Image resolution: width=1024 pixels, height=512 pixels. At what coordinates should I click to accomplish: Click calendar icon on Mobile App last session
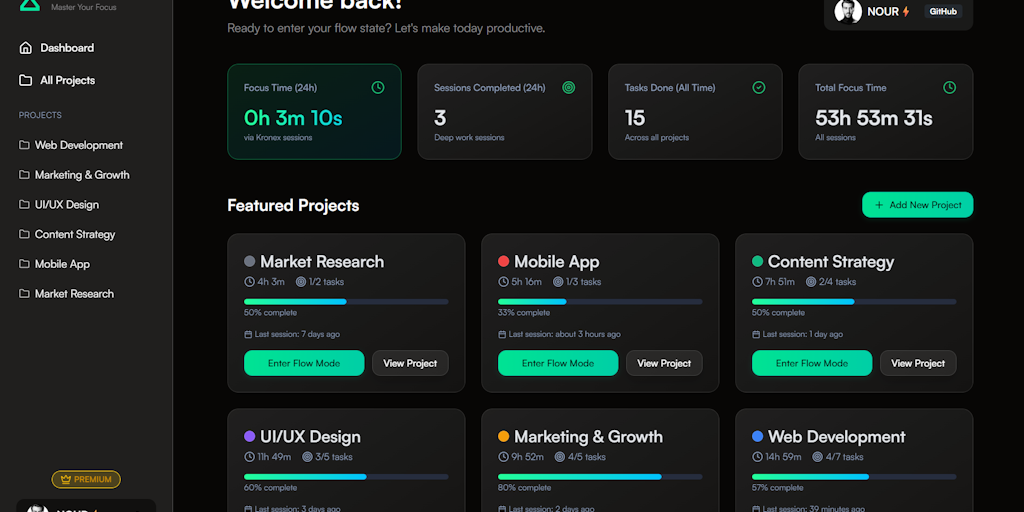pyautogui.click(x=502, y=334)
